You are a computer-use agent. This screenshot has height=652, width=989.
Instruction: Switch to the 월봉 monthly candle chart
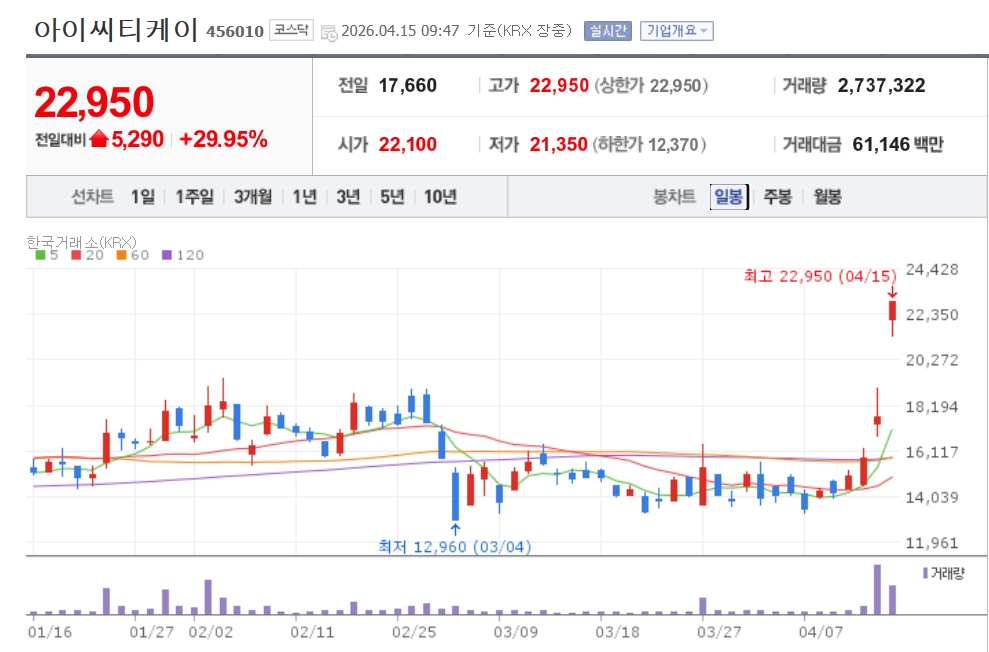click(827, 197)
